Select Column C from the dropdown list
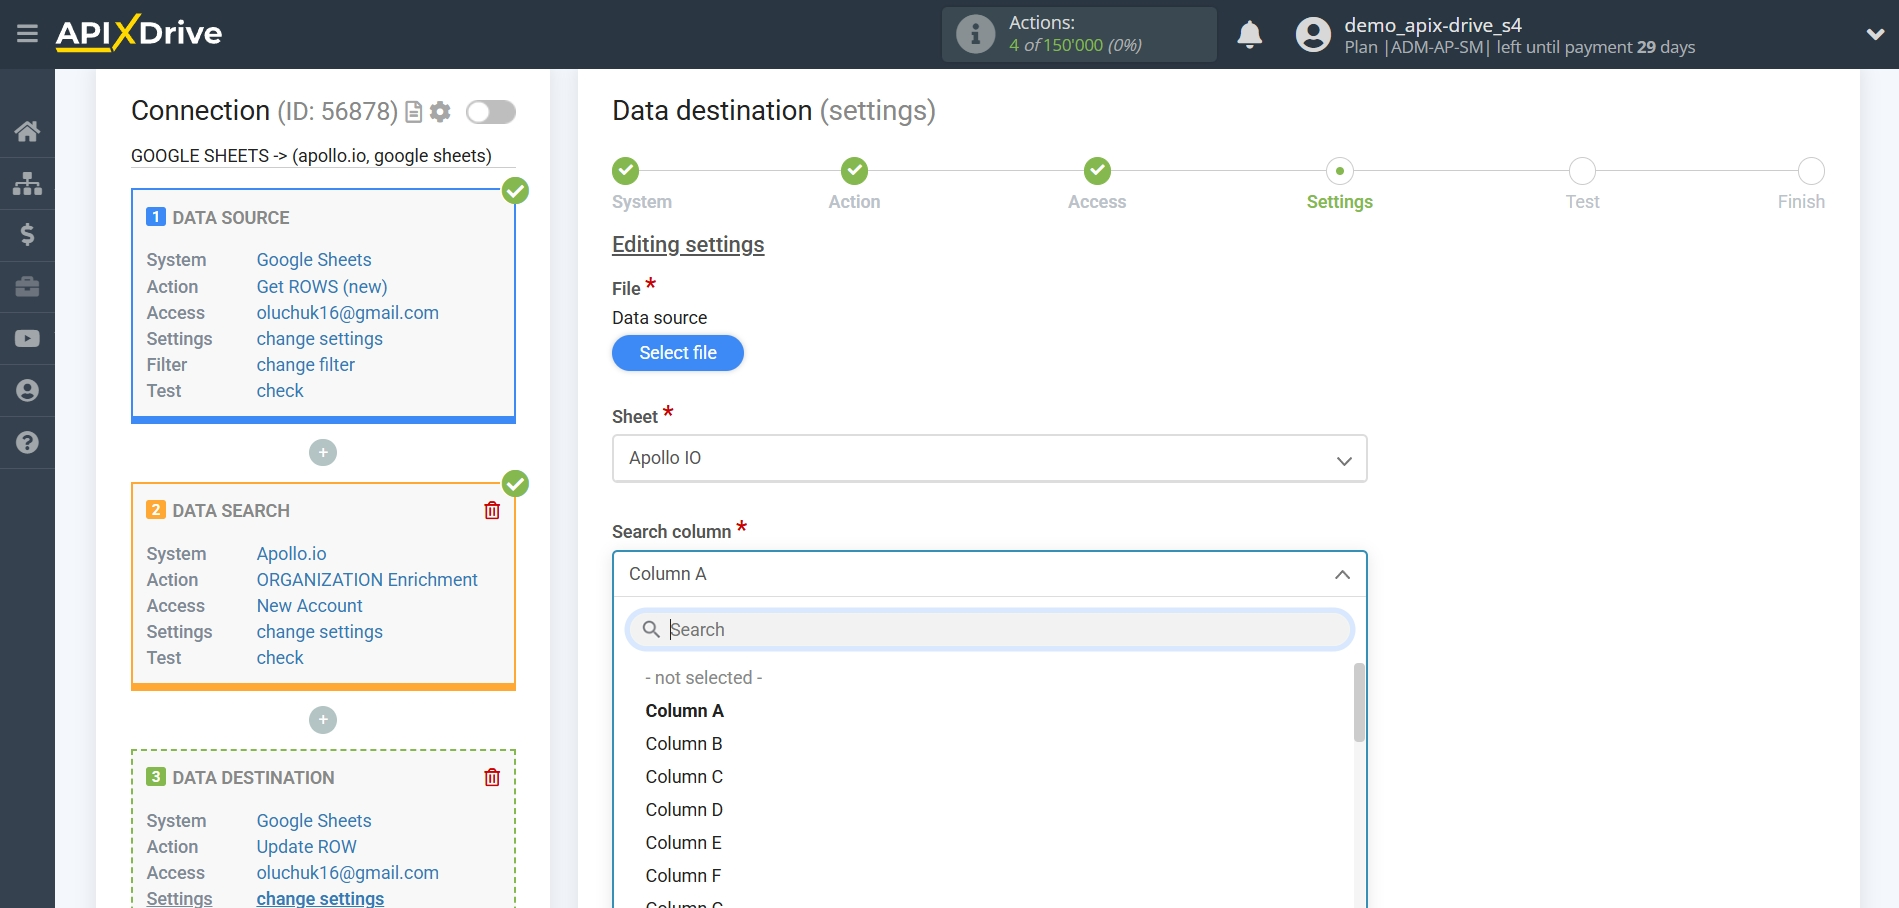1899x908 pixels. click(x=684, y=776)
